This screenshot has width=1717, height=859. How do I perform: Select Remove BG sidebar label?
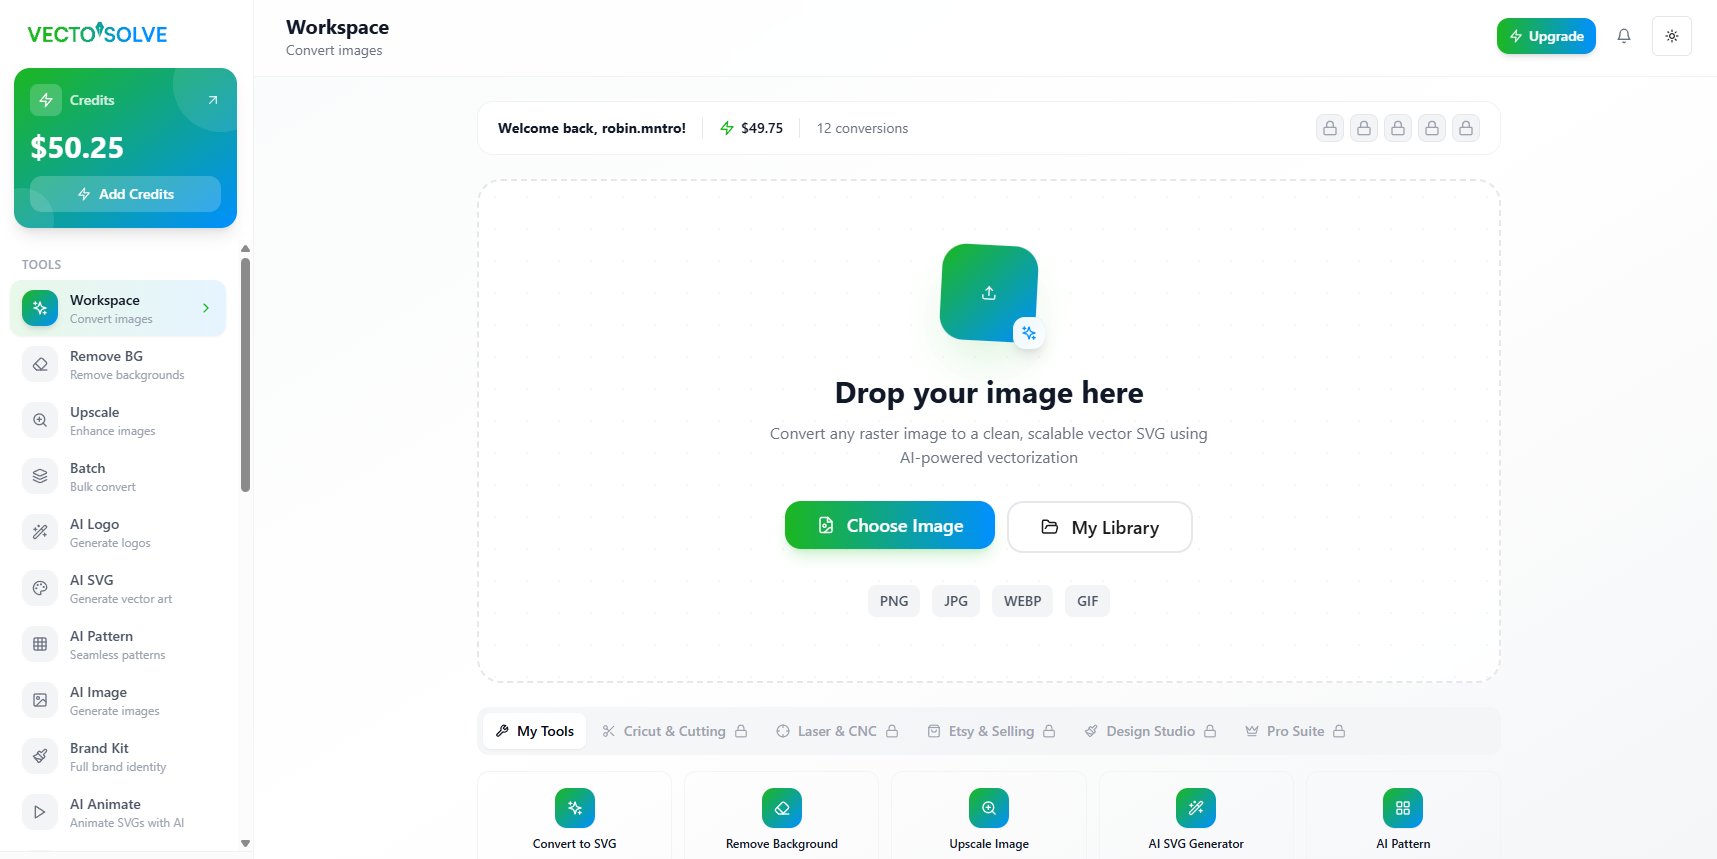pyautogui.click(x=106, y=356)
